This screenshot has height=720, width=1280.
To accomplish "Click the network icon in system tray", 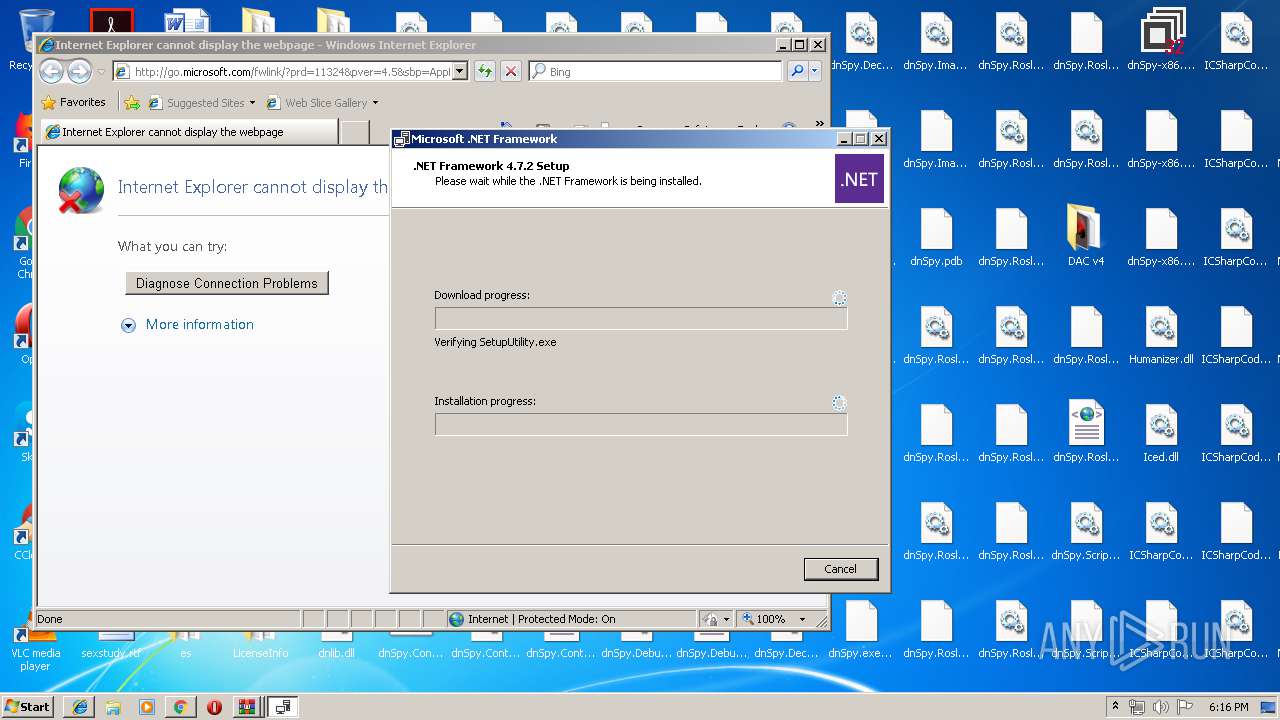I will pos(1137,706).
